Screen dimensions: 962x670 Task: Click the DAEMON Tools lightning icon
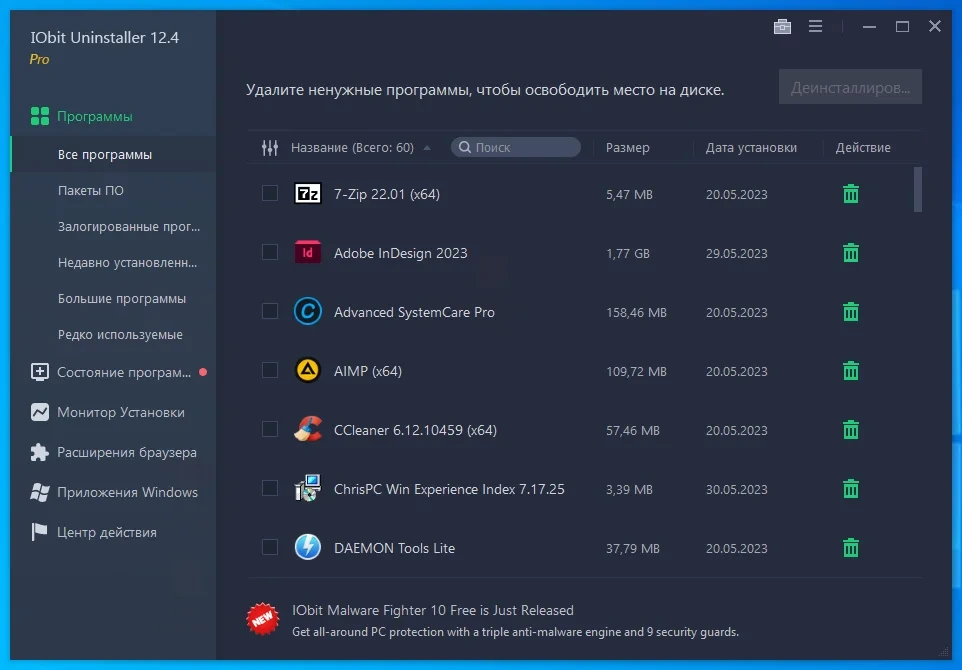(307, 547)
